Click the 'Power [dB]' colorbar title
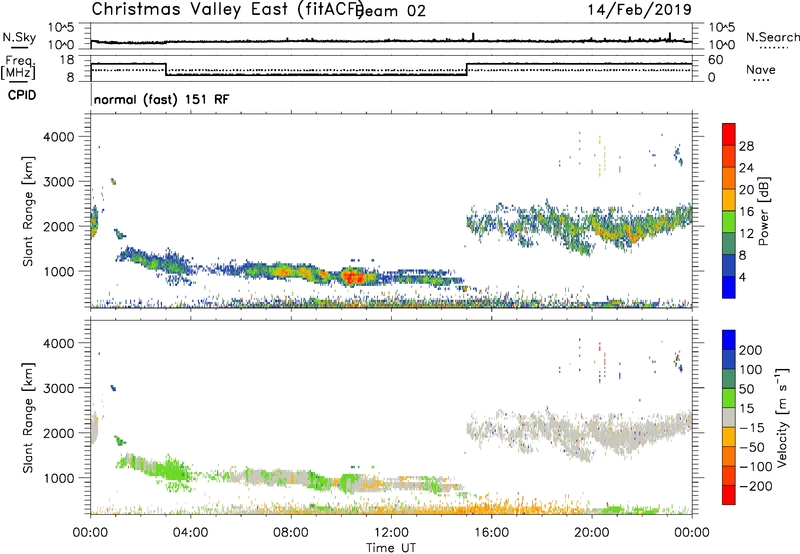The height and width of the screenshot is (554, 800). tap(764, 211)
